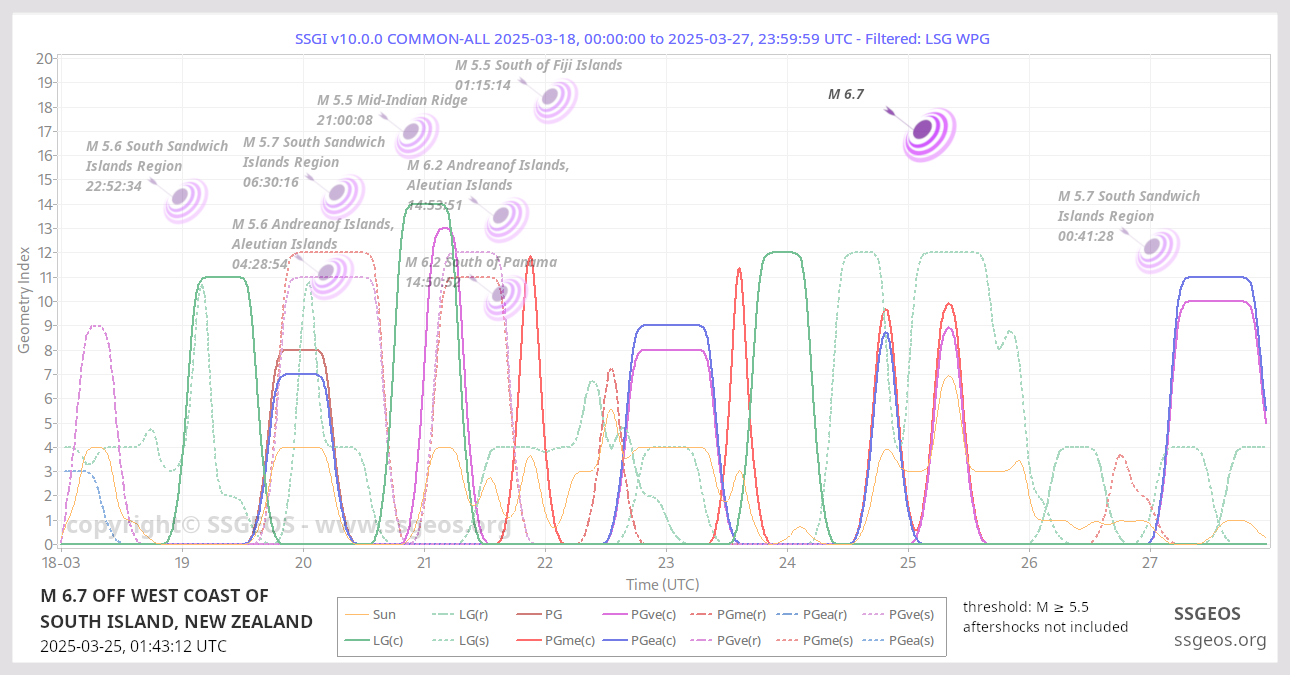The image size is (1290, 675).
Task: Hide the LG(c) series via legend
Action: click(x=387, y=640)
